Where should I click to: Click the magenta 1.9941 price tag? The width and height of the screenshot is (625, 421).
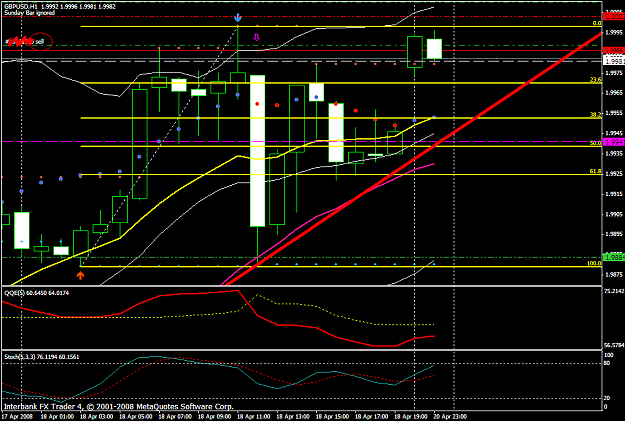pos(614,142)
